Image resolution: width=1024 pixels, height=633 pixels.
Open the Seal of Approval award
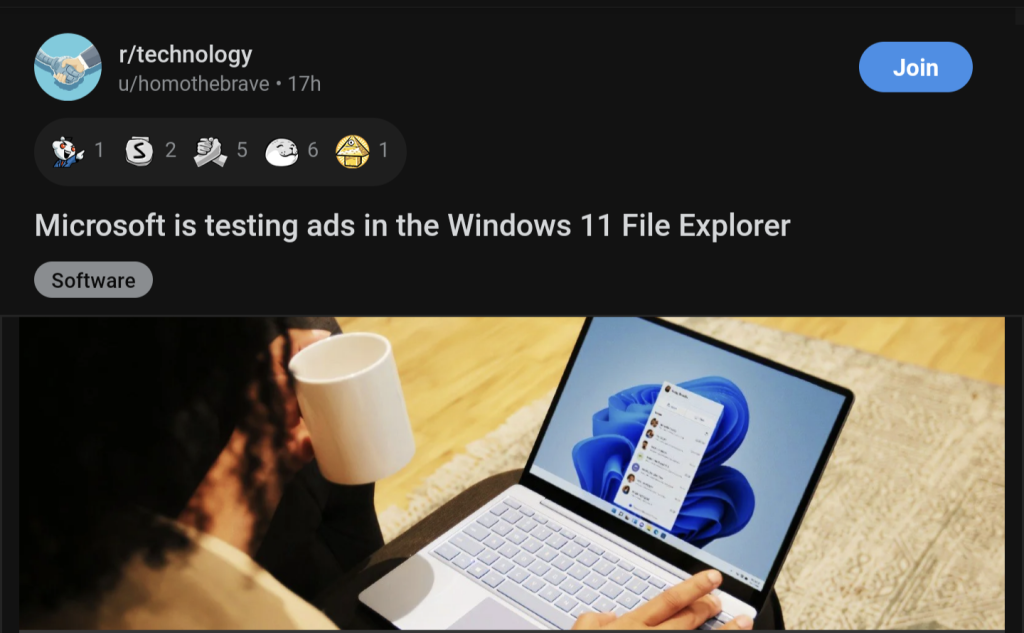[281, 152]
